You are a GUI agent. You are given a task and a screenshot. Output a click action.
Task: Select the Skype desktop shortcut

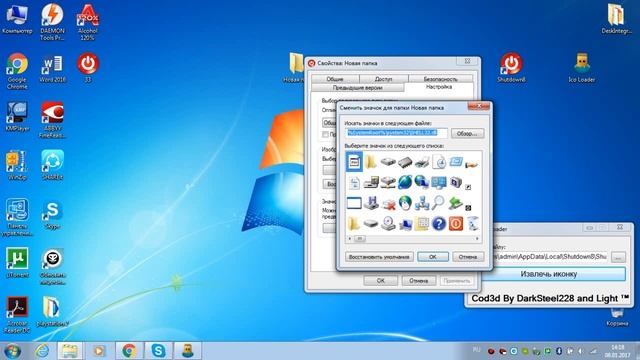[52, 215]
